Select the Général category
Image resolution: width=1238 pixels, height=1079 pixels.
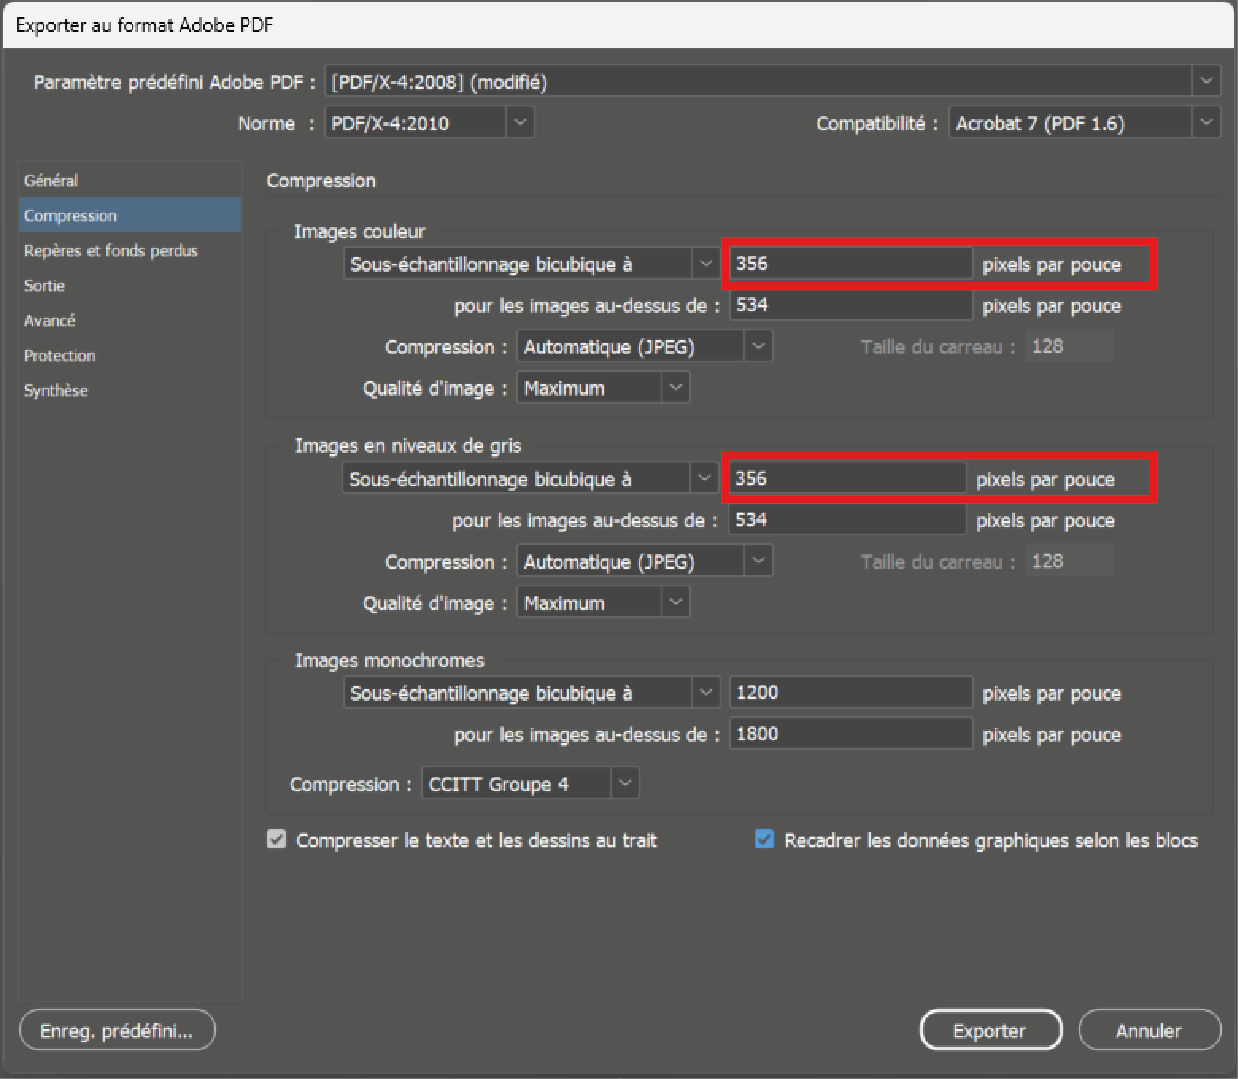coord(51,181)
